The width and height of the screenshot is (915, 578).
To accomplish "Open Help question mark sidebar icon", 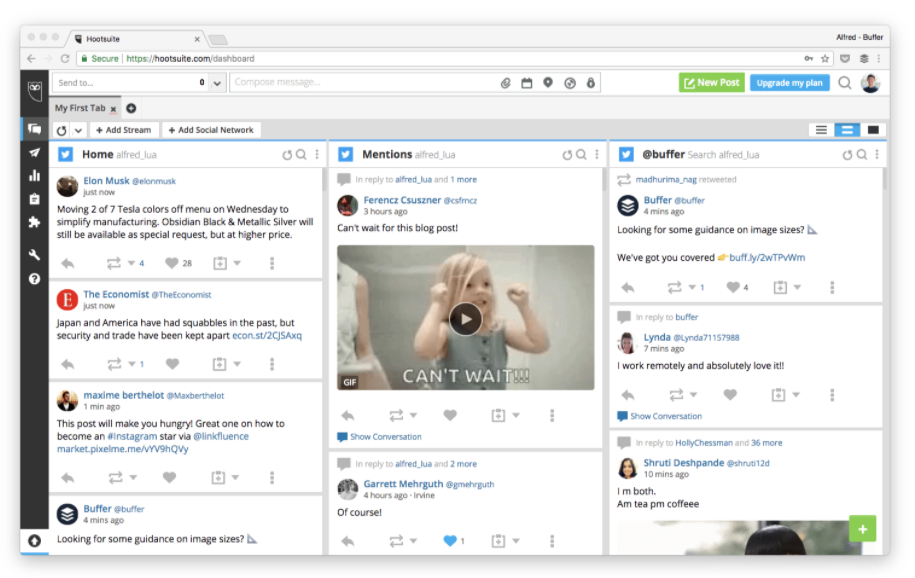I will click(x=34, y=278).
